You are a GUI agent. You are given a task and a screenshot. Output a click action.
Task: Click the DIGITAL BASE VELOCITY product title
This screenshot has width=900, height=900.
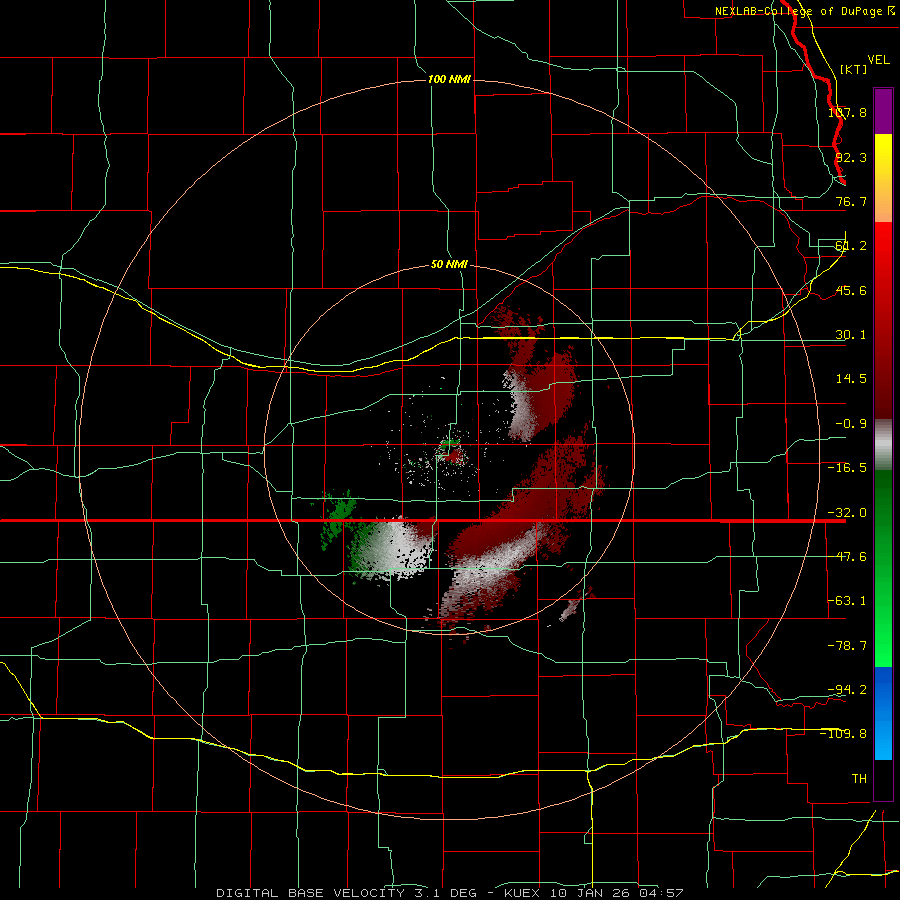tap(311, 893)
